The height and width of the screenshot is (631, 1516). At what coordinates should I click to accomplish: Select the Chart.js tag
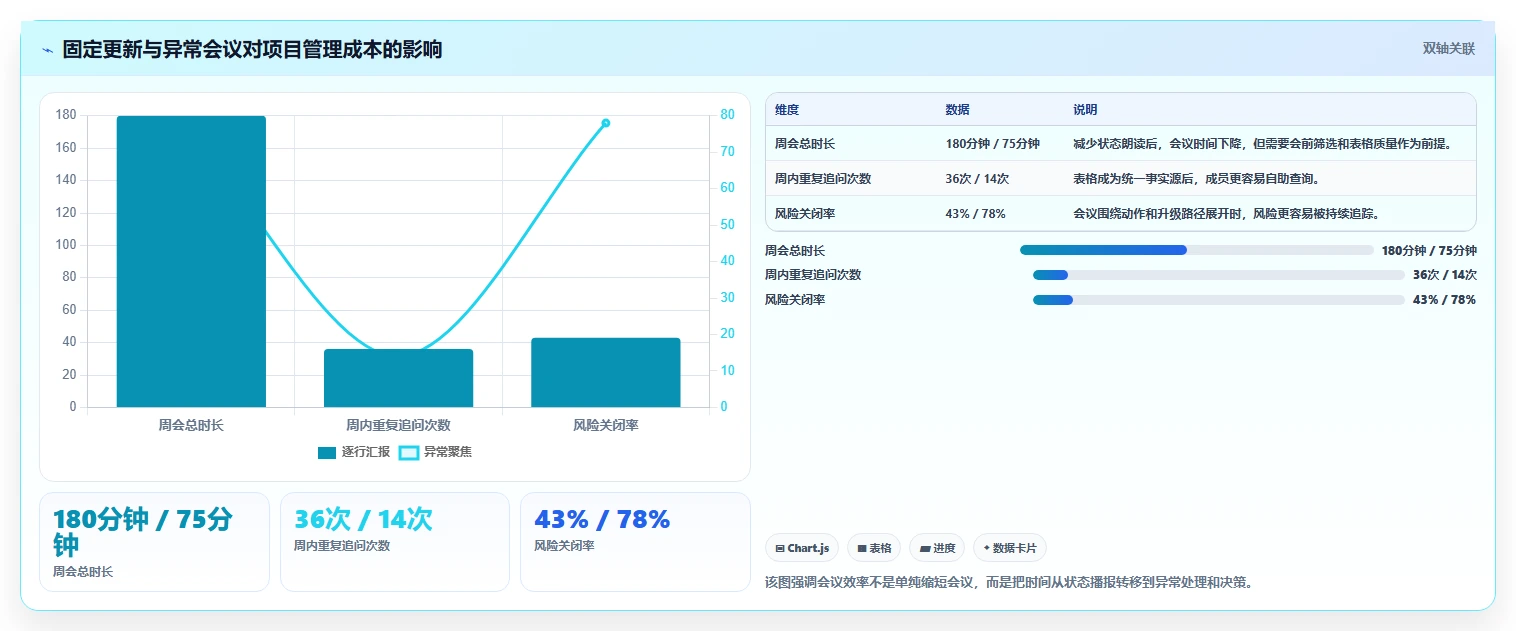click(802, 548)
